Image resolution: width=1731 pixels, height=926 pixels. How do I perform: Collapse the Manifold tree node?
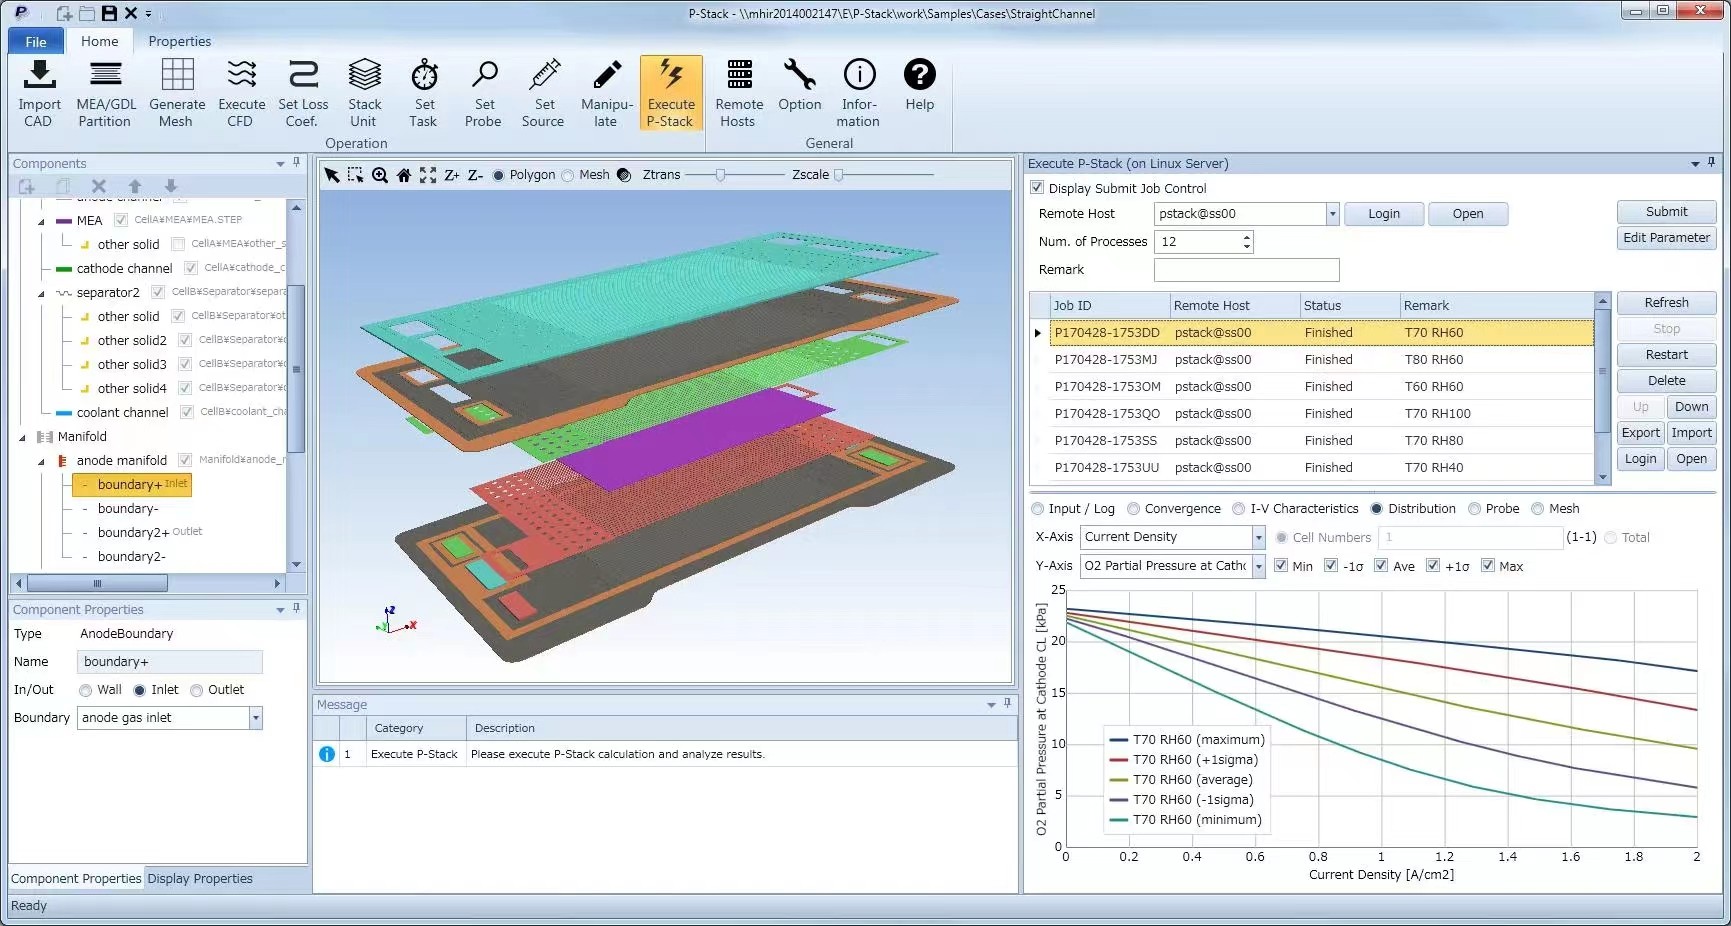point(22,437)
